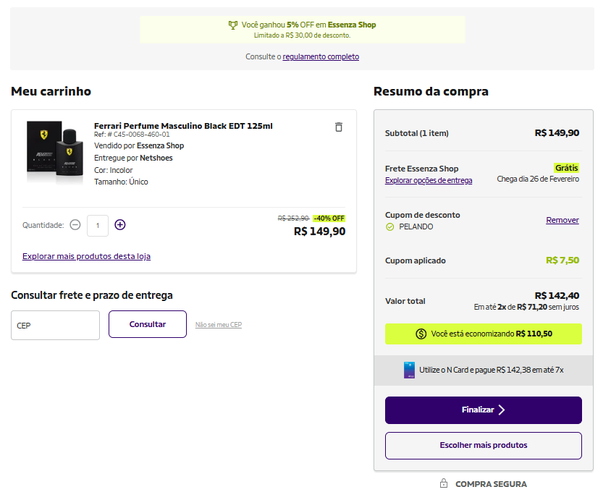The image size is (611, 500).
Task: Click the quantity number field
Action: [97, 225]
